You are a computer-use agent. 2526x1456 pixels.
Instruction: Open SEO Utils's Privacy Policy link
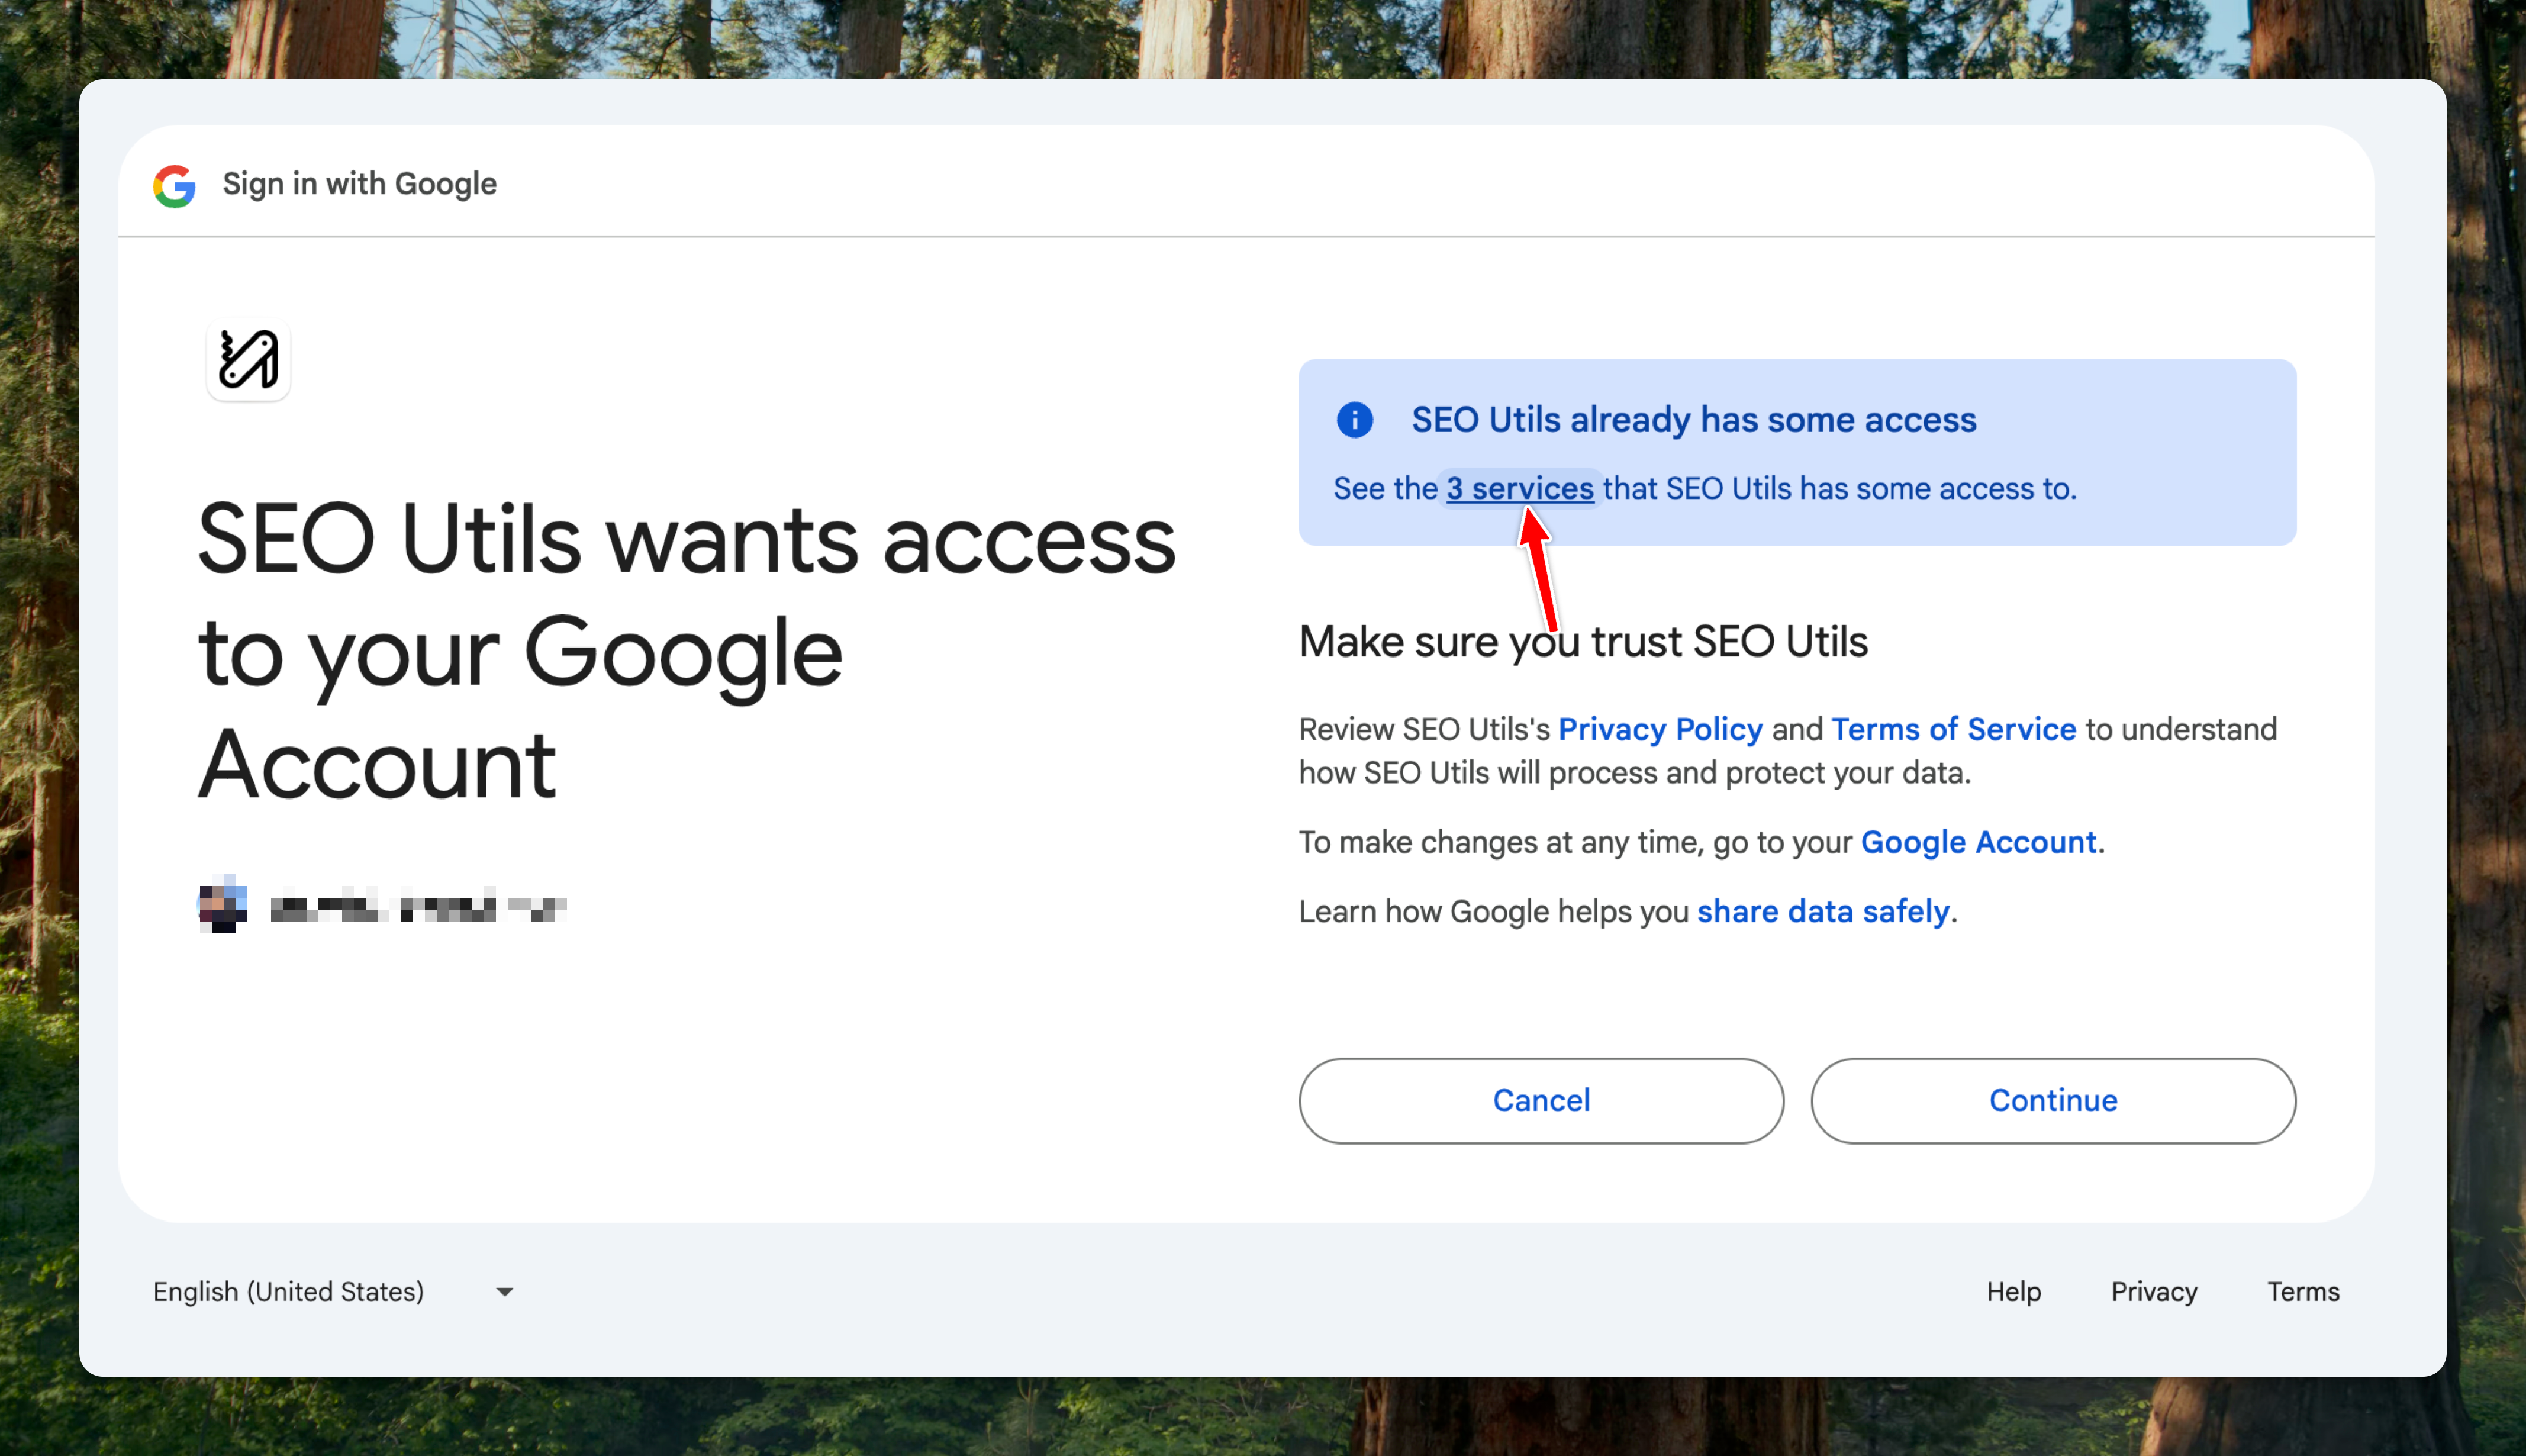pyautogui.click(x=1660, y=729)
